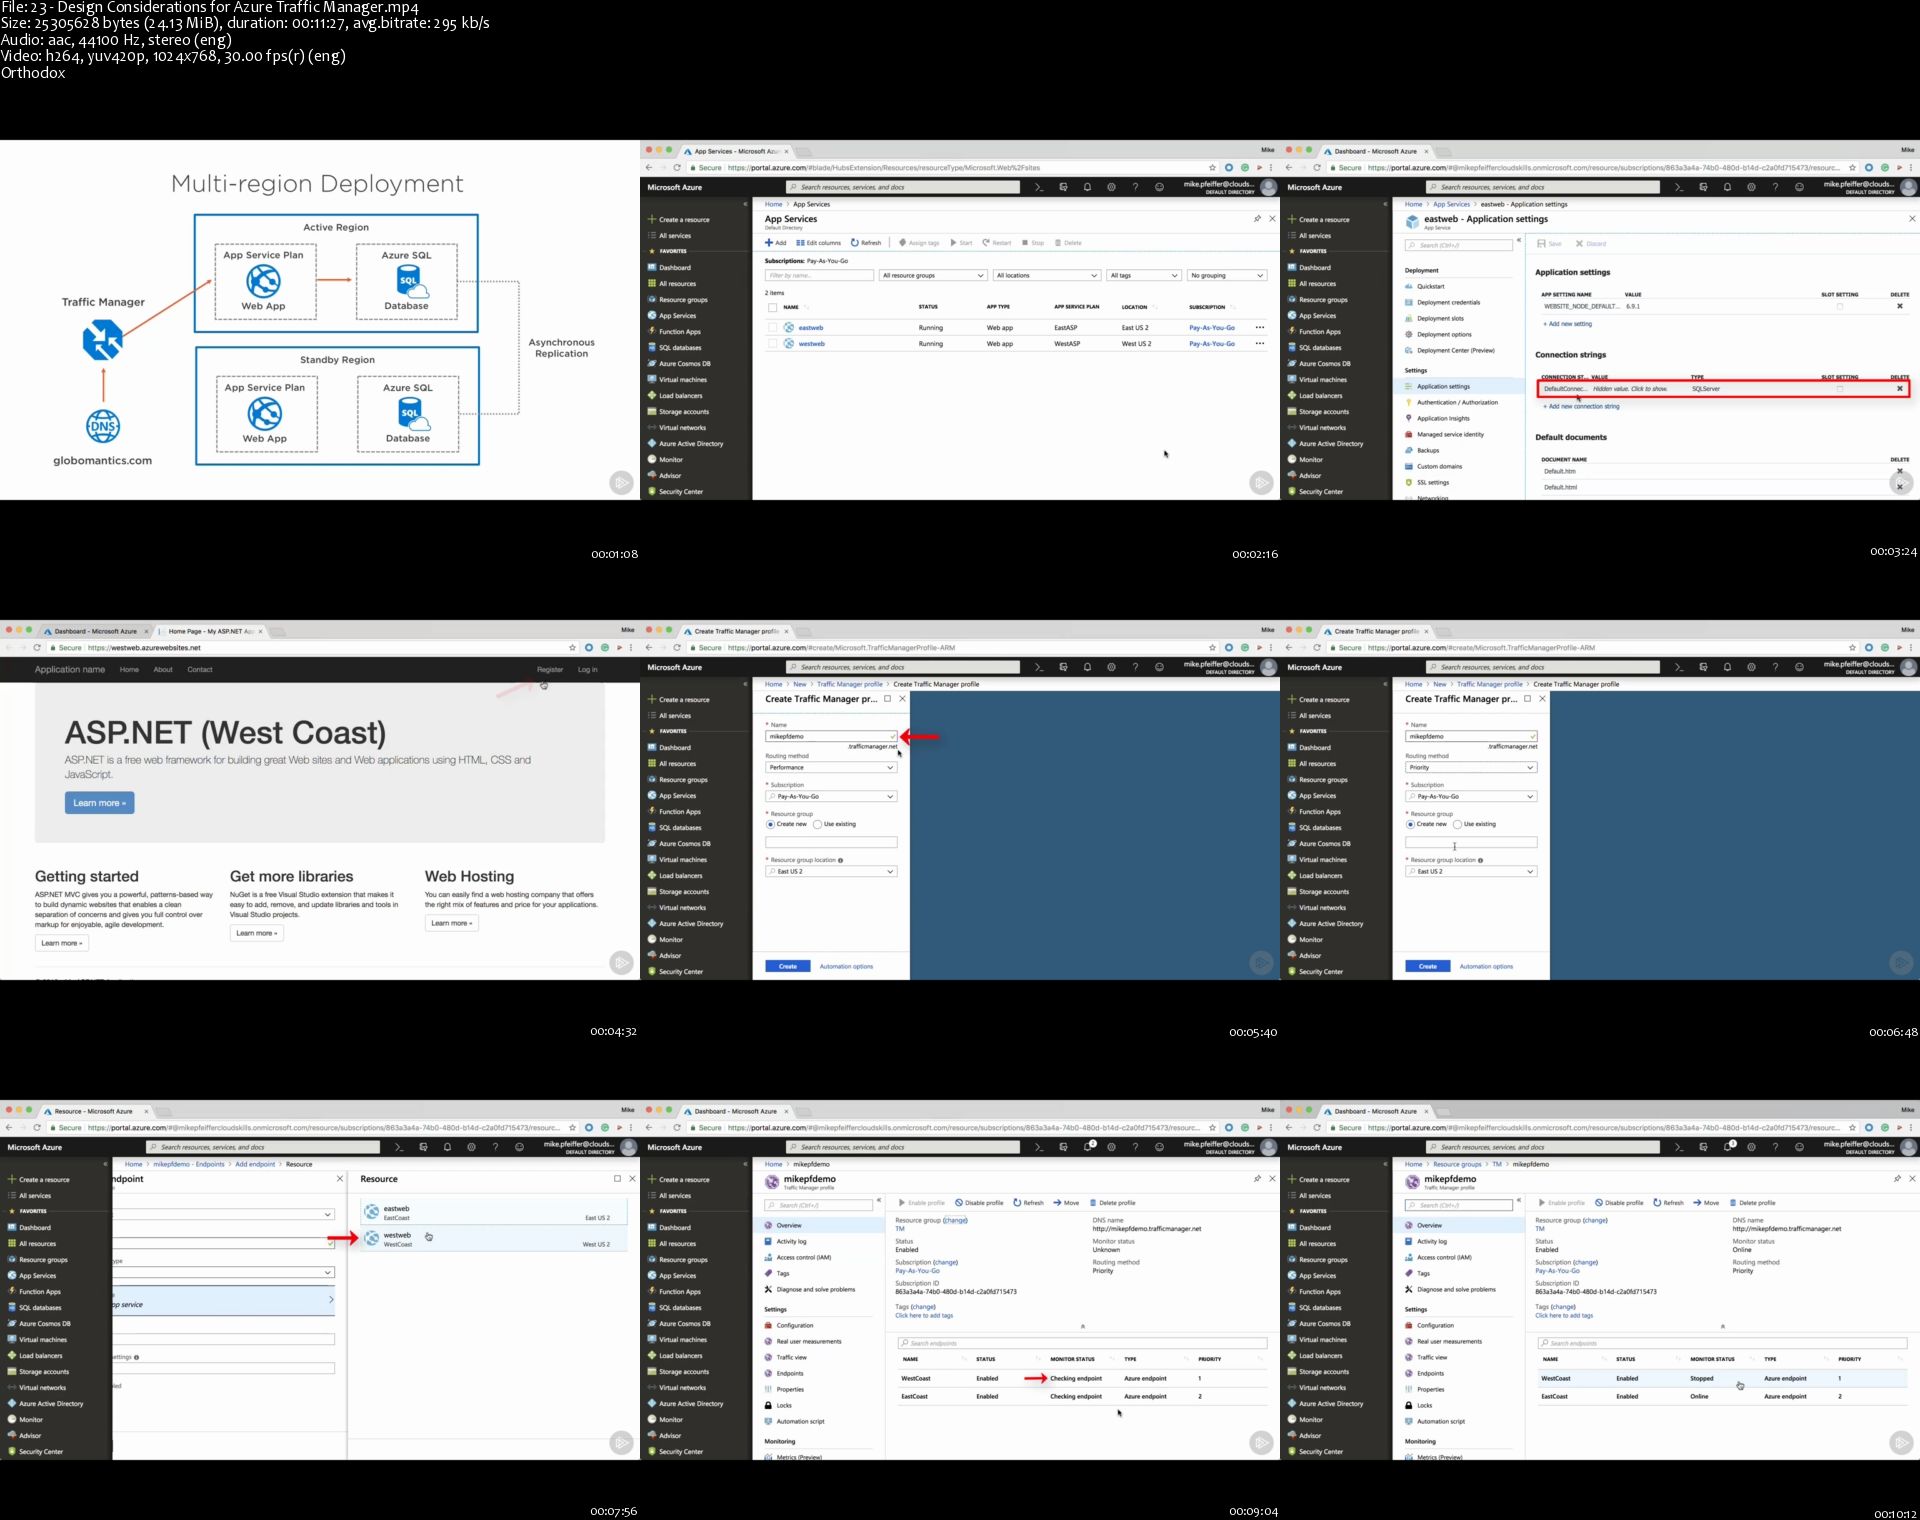This screenshot has height=1520, width=1920.
Task: Select Use existing radio in 00:06:48 frame
Action: pos(1457,825)
